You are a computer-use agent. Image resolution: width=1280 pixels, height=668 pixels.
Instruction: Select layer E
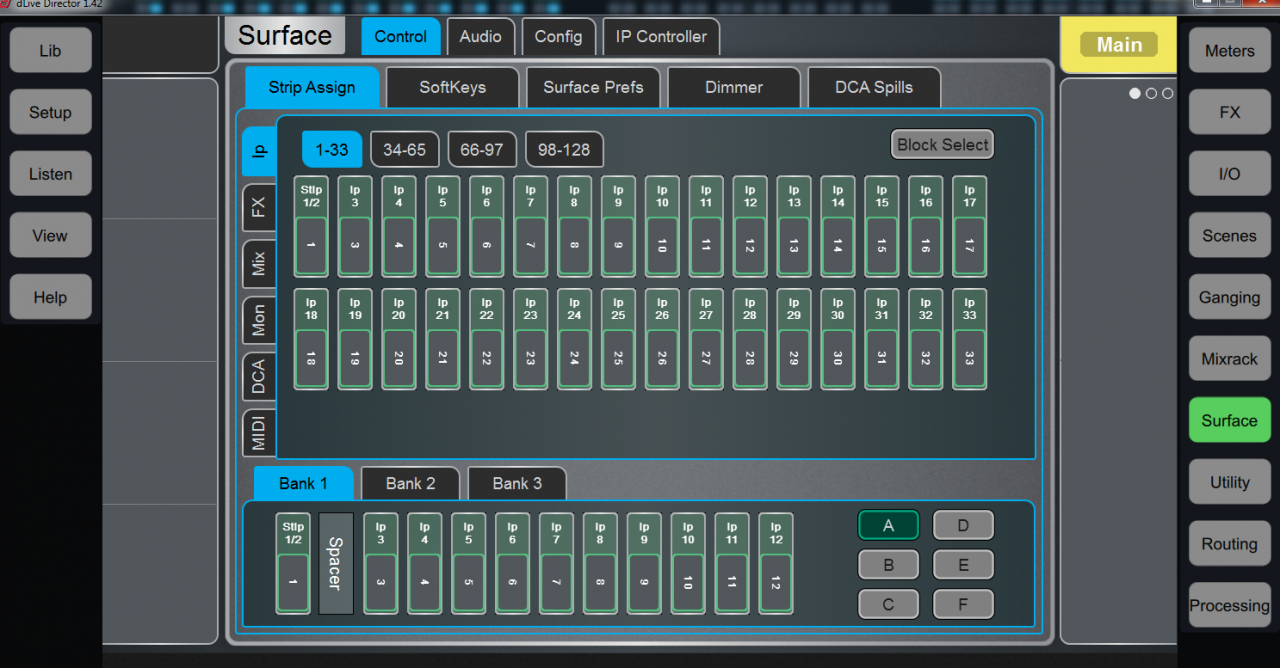963,565
